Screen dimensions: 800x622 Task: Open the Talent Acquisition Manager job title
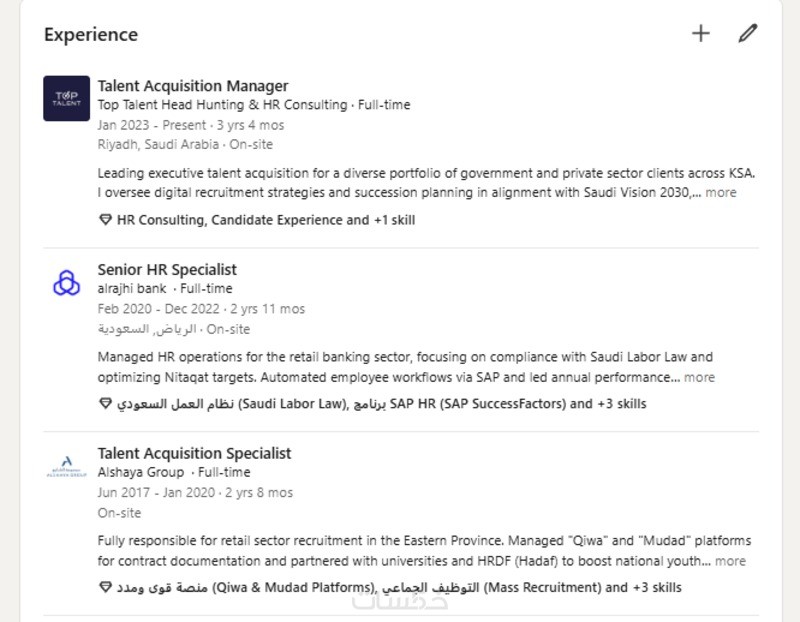point(193,86)
